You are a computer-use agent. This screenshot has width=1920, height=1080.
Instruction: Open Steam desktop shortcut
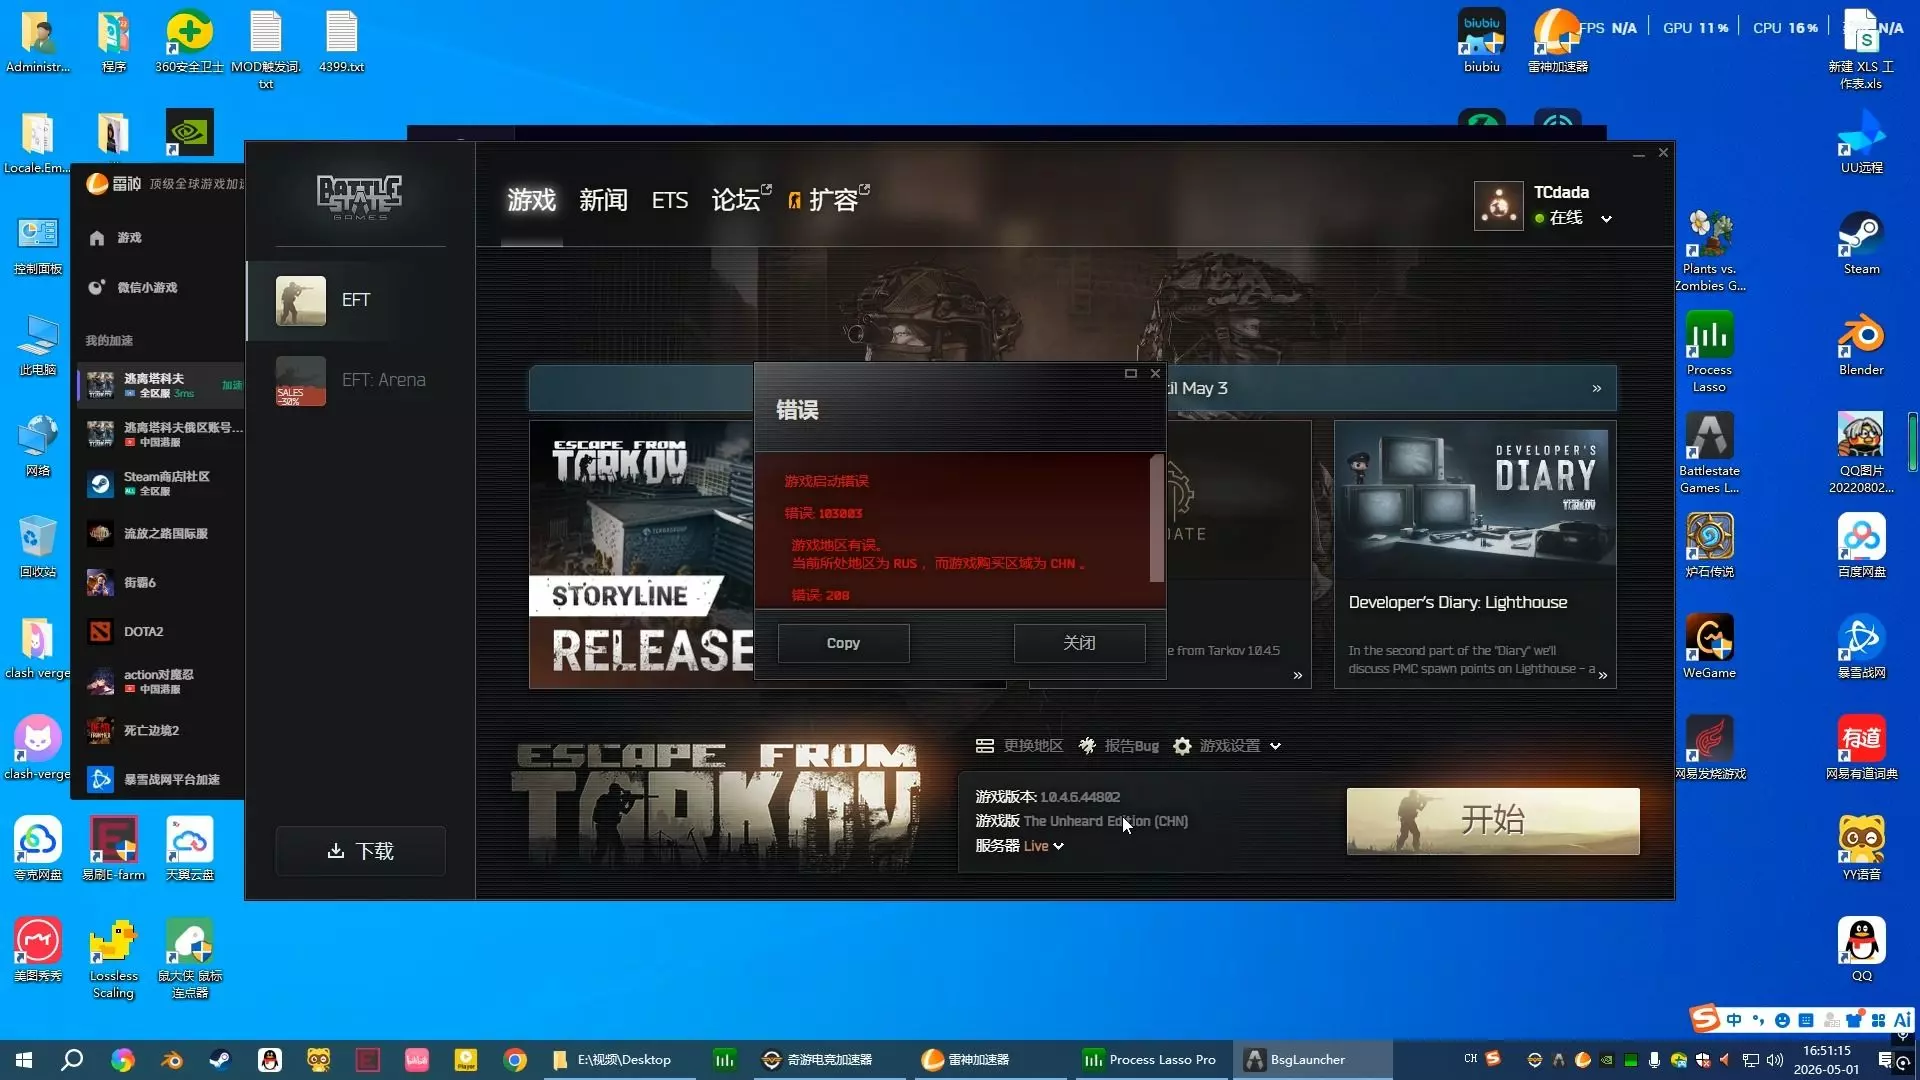(1861, 243)
